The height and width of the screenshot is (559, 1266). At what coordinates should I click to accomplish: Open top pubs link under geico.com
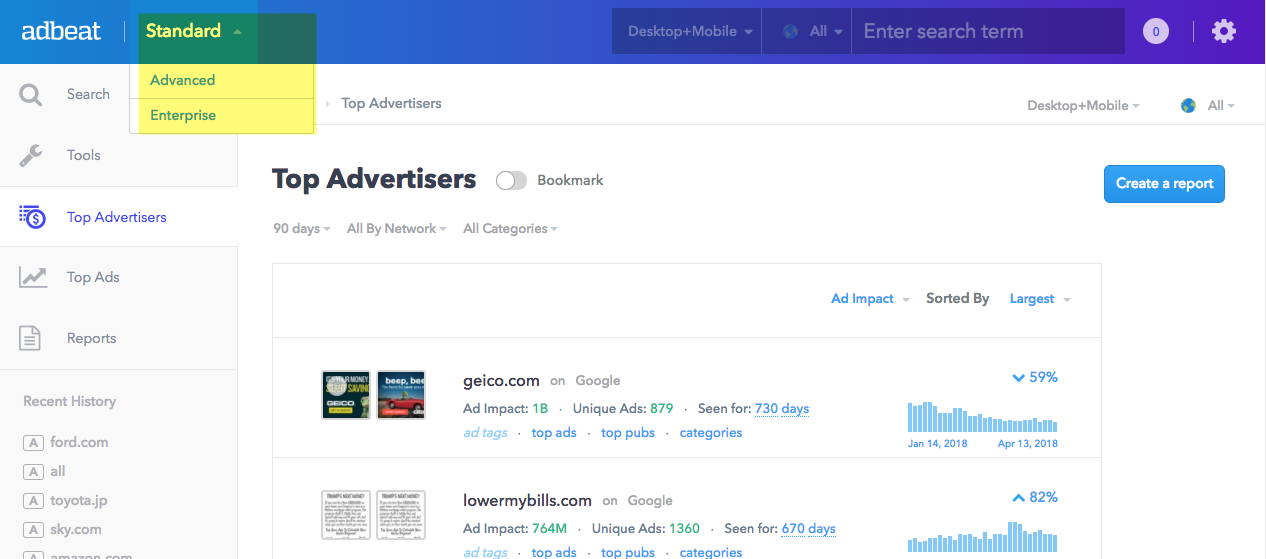tap(628, 433)
